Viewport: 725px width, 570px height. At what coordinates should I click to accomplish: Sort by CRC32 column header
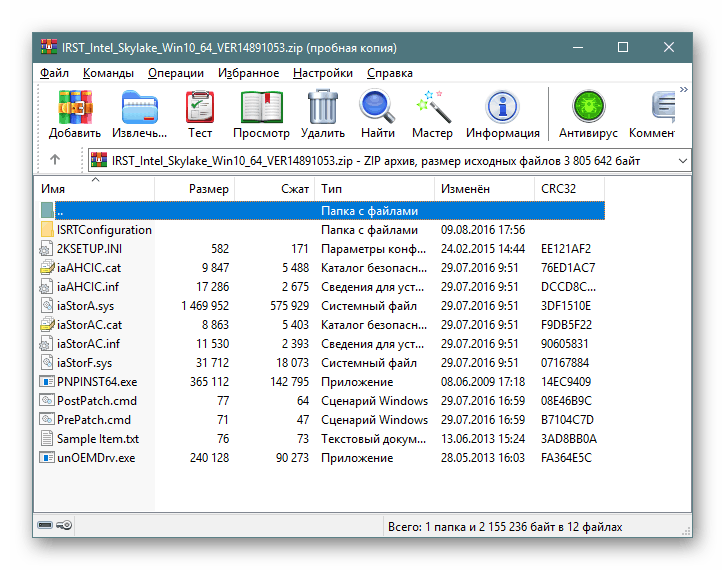(x=570, y=189)
